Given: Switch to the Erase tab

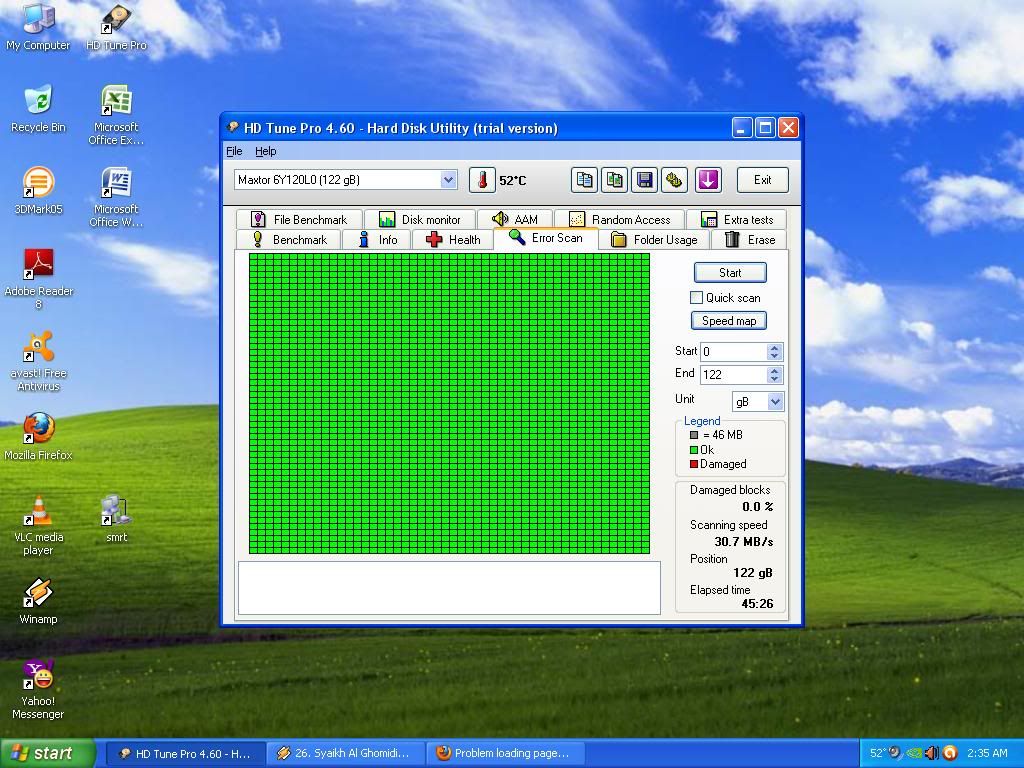Looking at the screenshot, I should 749,240.
